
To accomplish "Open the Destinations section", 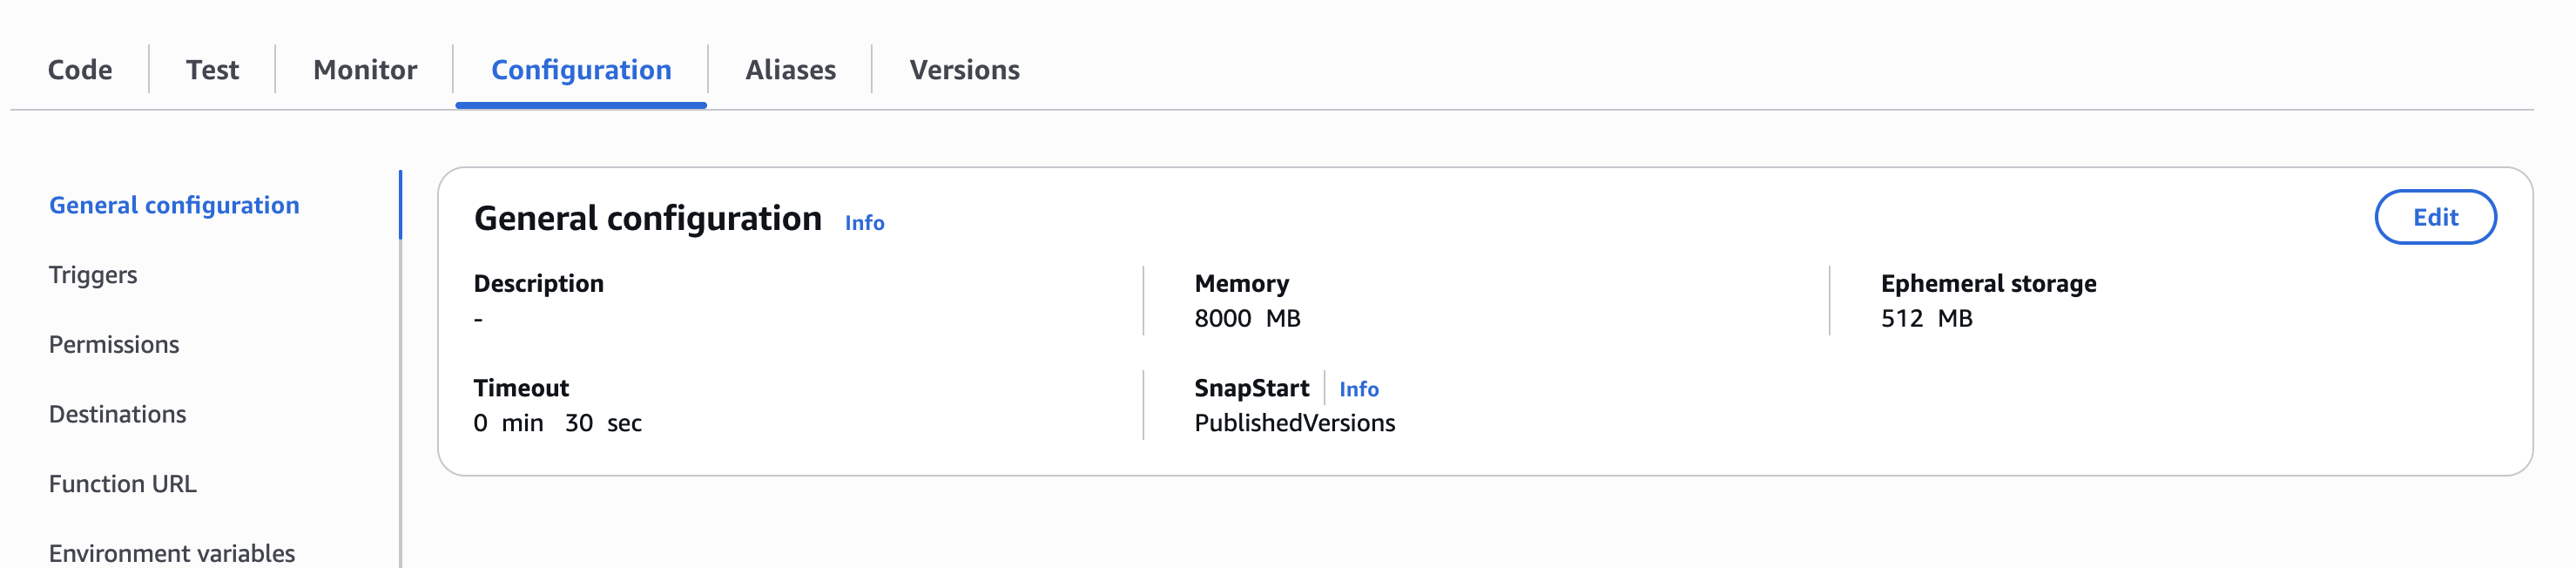I will pyautogui.click(x=117, y=414).
